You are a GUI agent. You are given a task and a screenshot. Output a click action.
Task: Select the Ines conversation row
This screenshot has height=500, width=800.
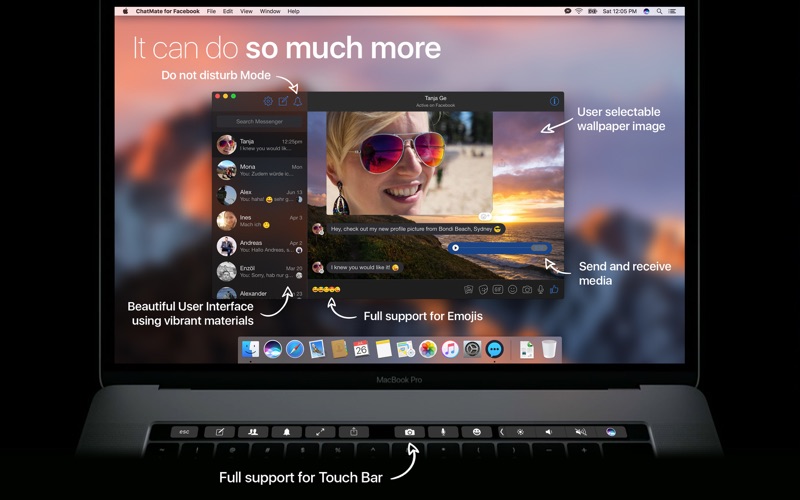click(x=259, y=221)
